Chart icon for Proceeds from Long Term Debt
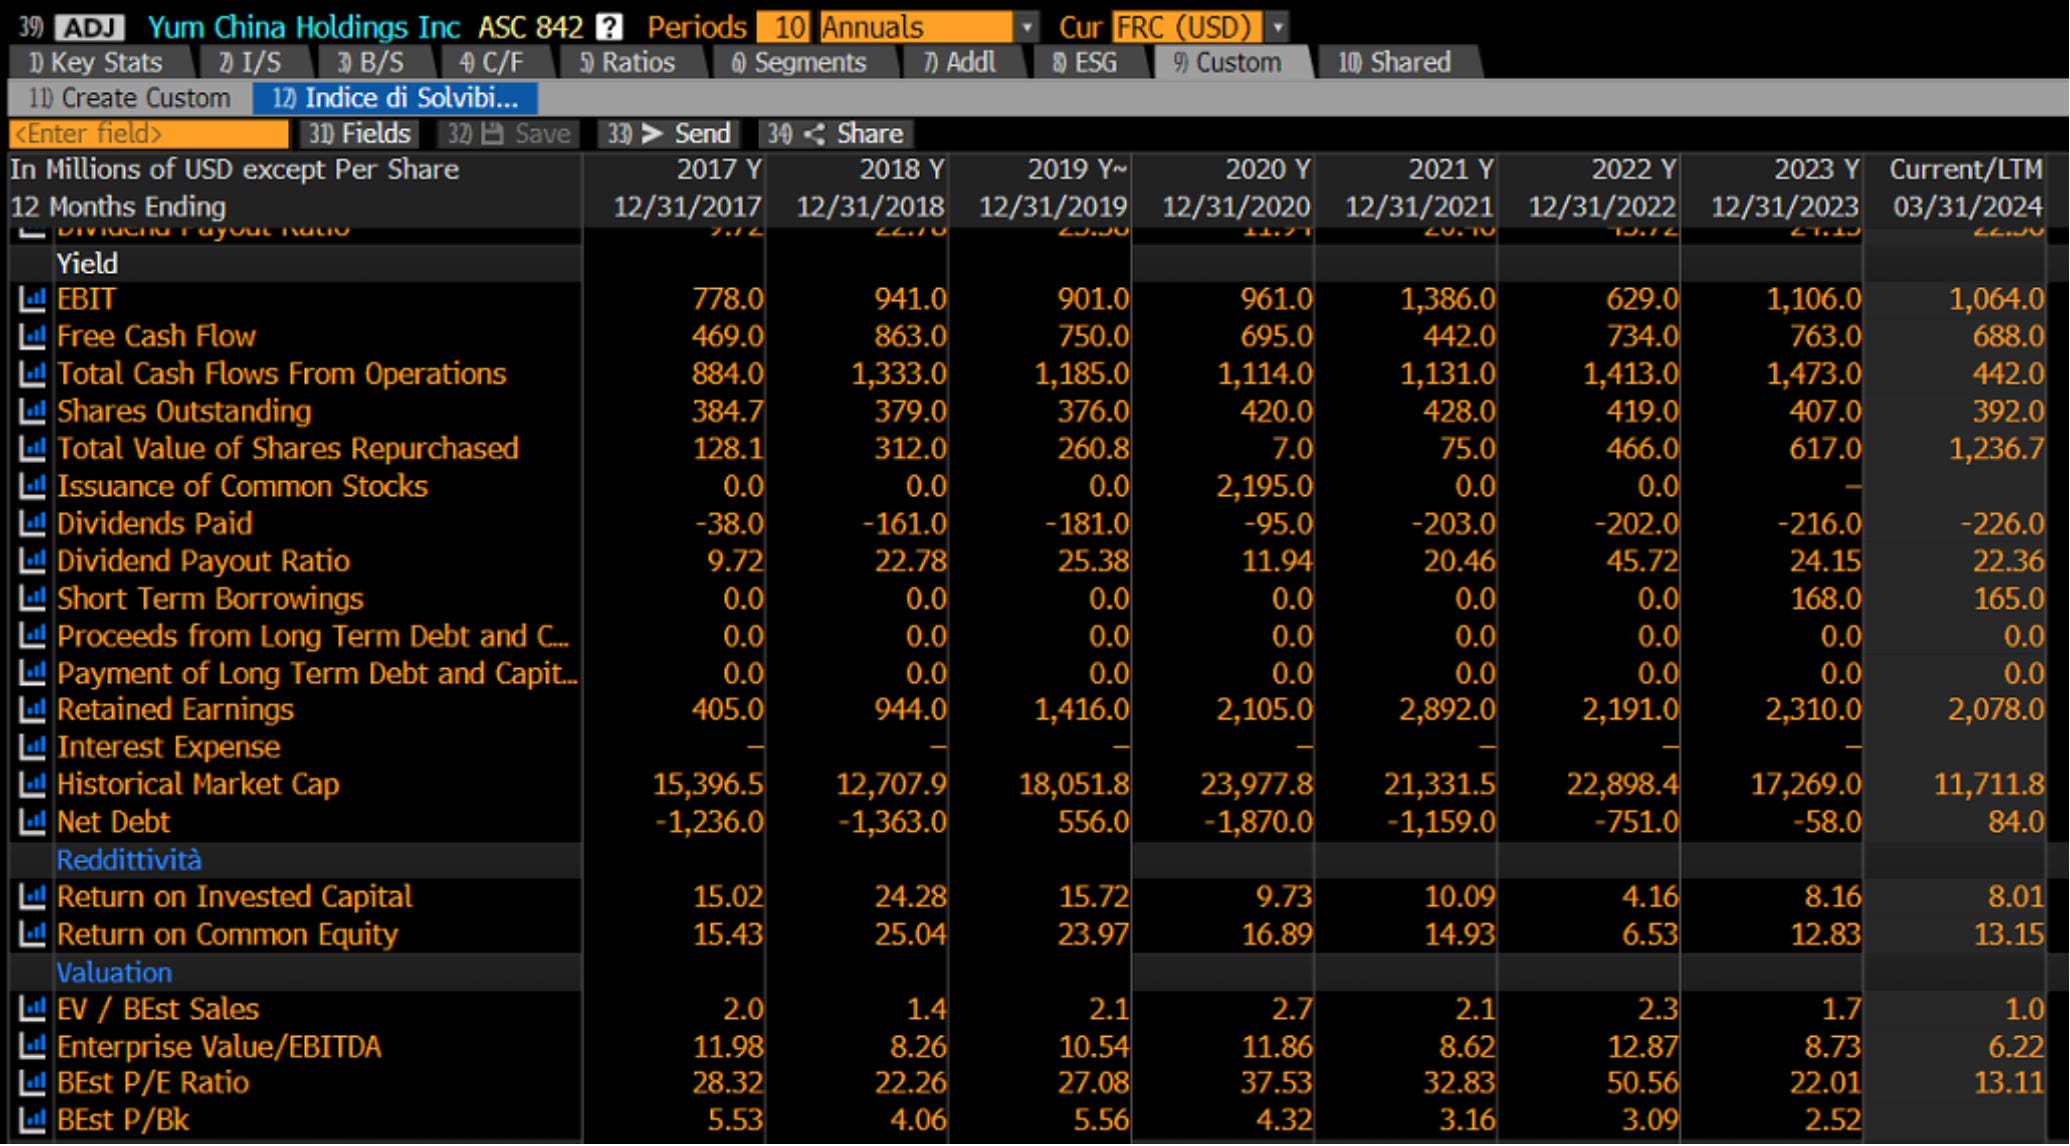The image size is (2070, 1146). (x=32, y=636)
